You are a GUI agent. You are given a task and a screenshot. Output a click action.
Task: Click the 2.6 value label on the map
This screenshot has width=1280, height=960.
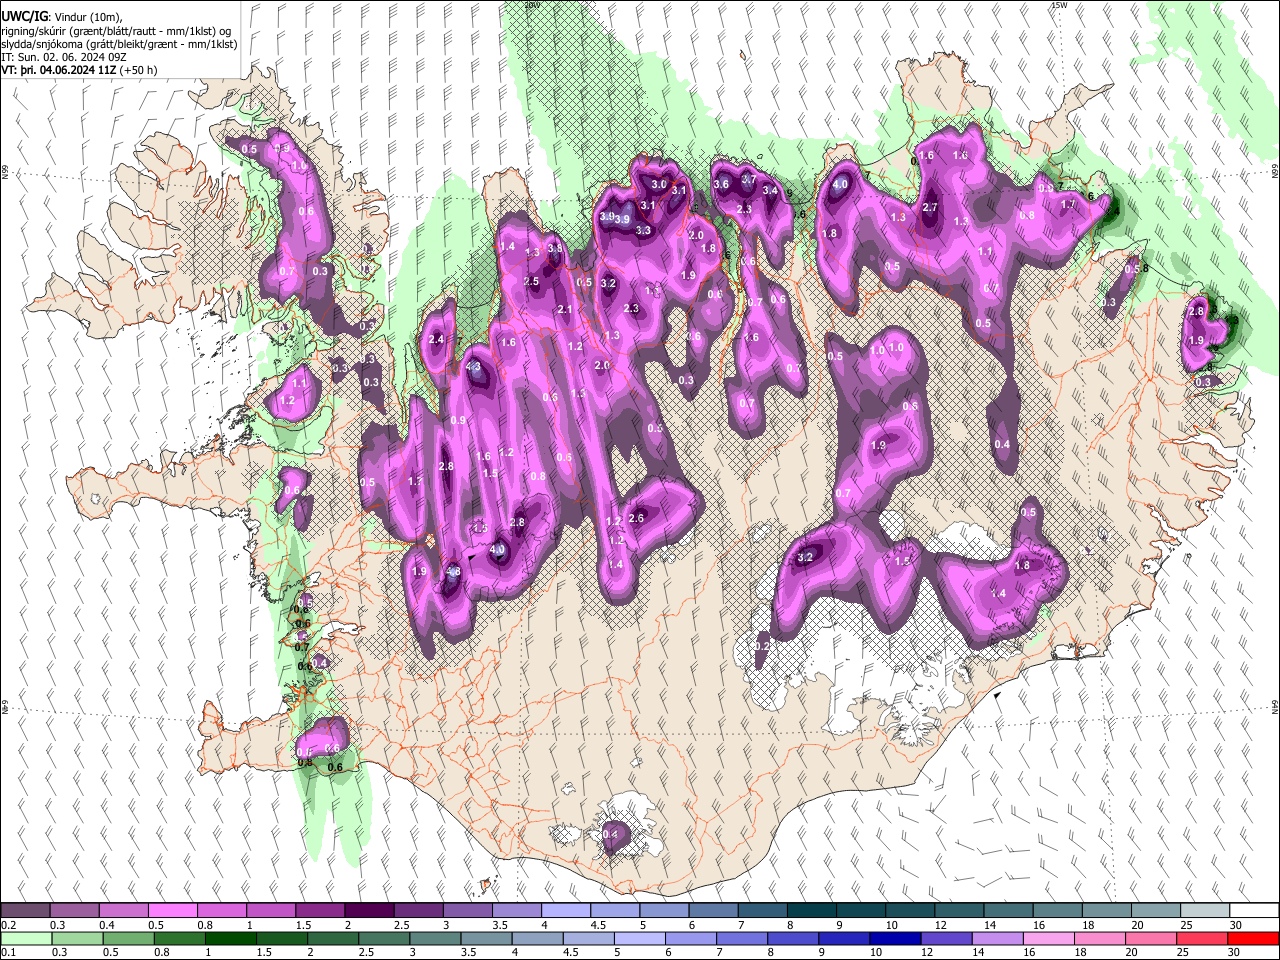pyautogui.click(x=637, y=517)
